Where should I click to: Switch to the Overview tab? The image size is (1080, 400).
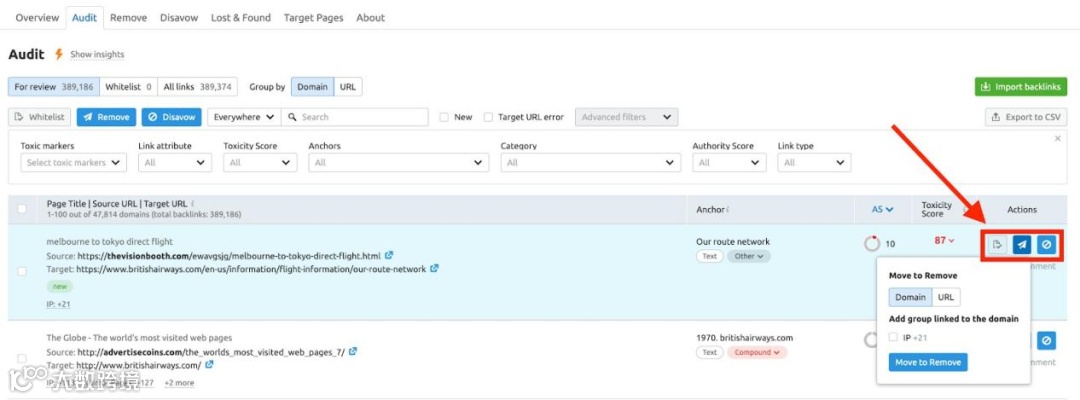(37, 18)
